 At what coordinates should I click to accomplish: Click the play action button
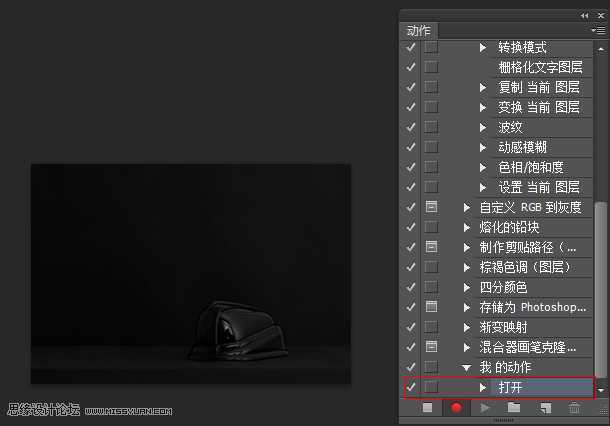tap(485, 408)
